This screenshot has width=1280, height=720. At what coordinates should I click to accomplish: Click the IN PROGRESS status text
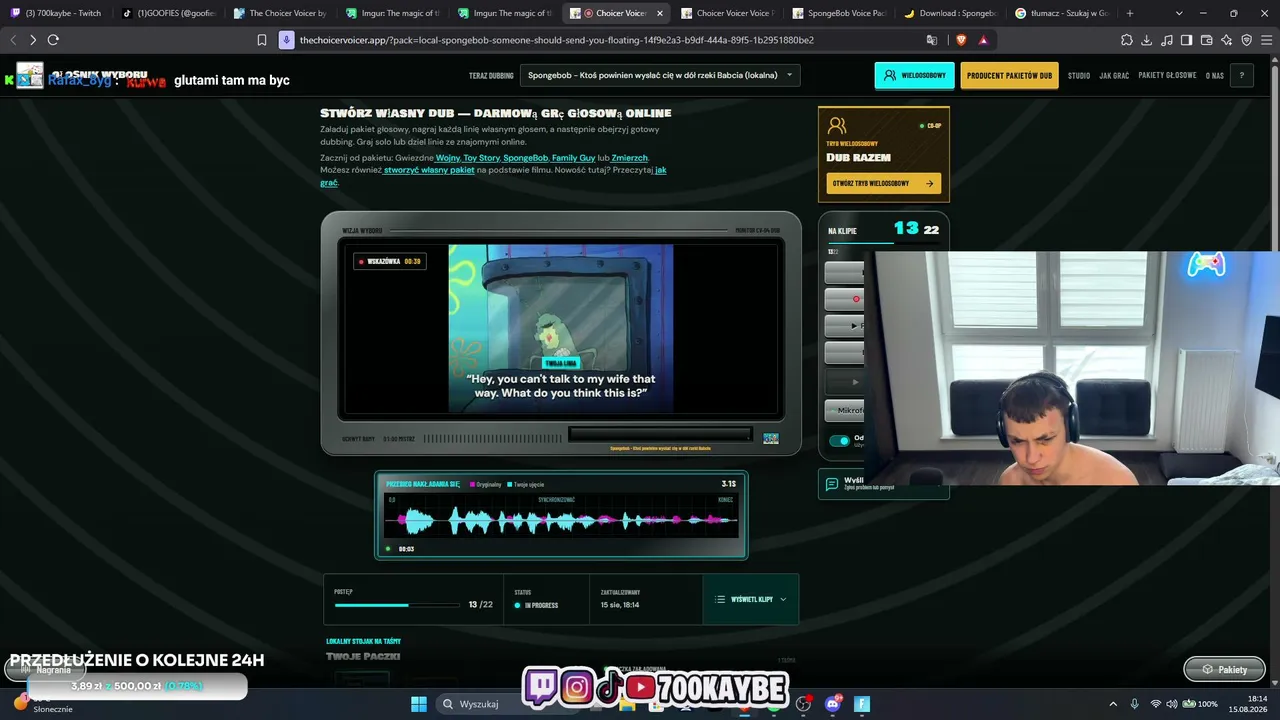pos(541,605)
